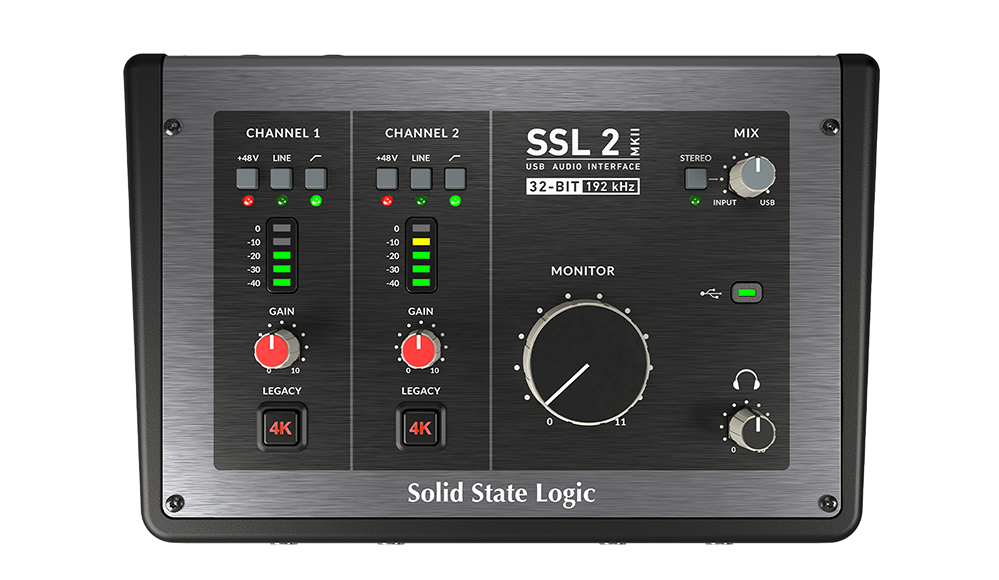999x580 pixels.
Task: Click the MIX label
Action: [746, 133]
